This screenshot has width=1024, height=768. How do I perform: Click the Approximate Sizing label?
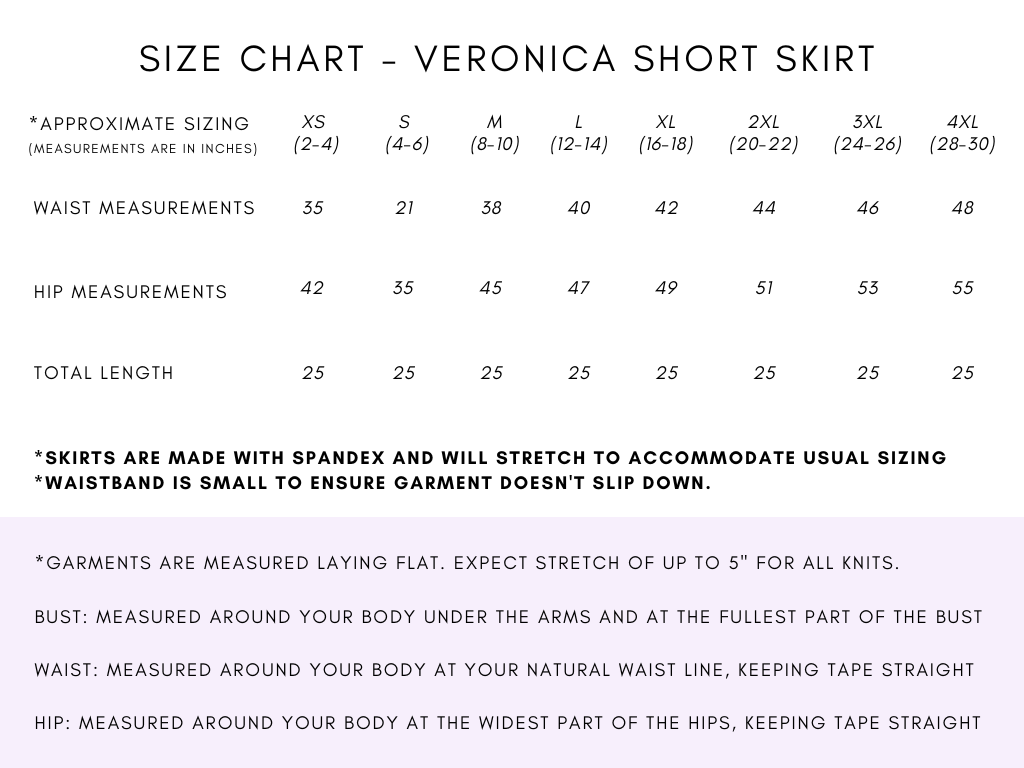tap(140, 124)
